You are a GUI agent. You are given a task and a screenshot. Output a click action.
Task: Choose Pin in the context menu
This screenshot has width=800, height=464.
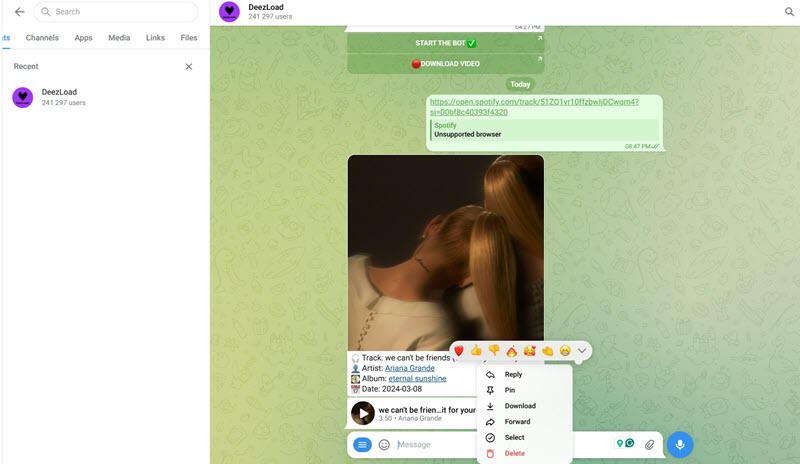point(524,390)
